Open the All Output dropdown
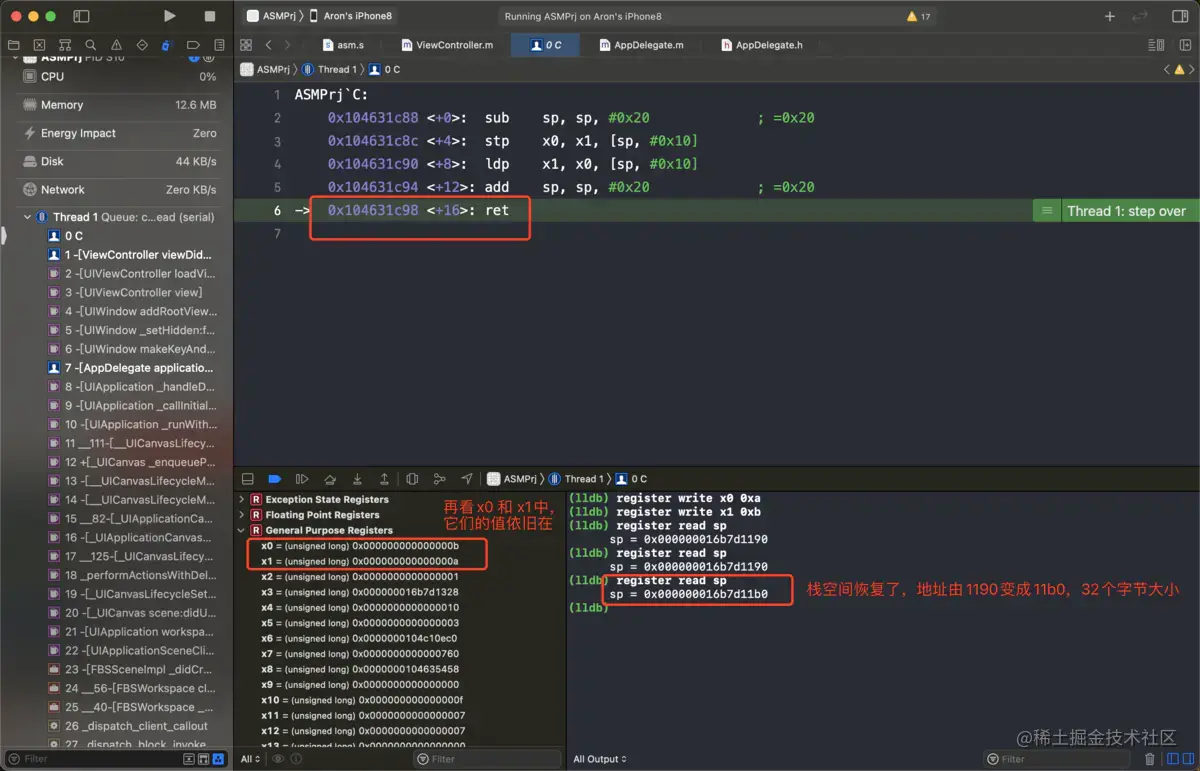 600,759
